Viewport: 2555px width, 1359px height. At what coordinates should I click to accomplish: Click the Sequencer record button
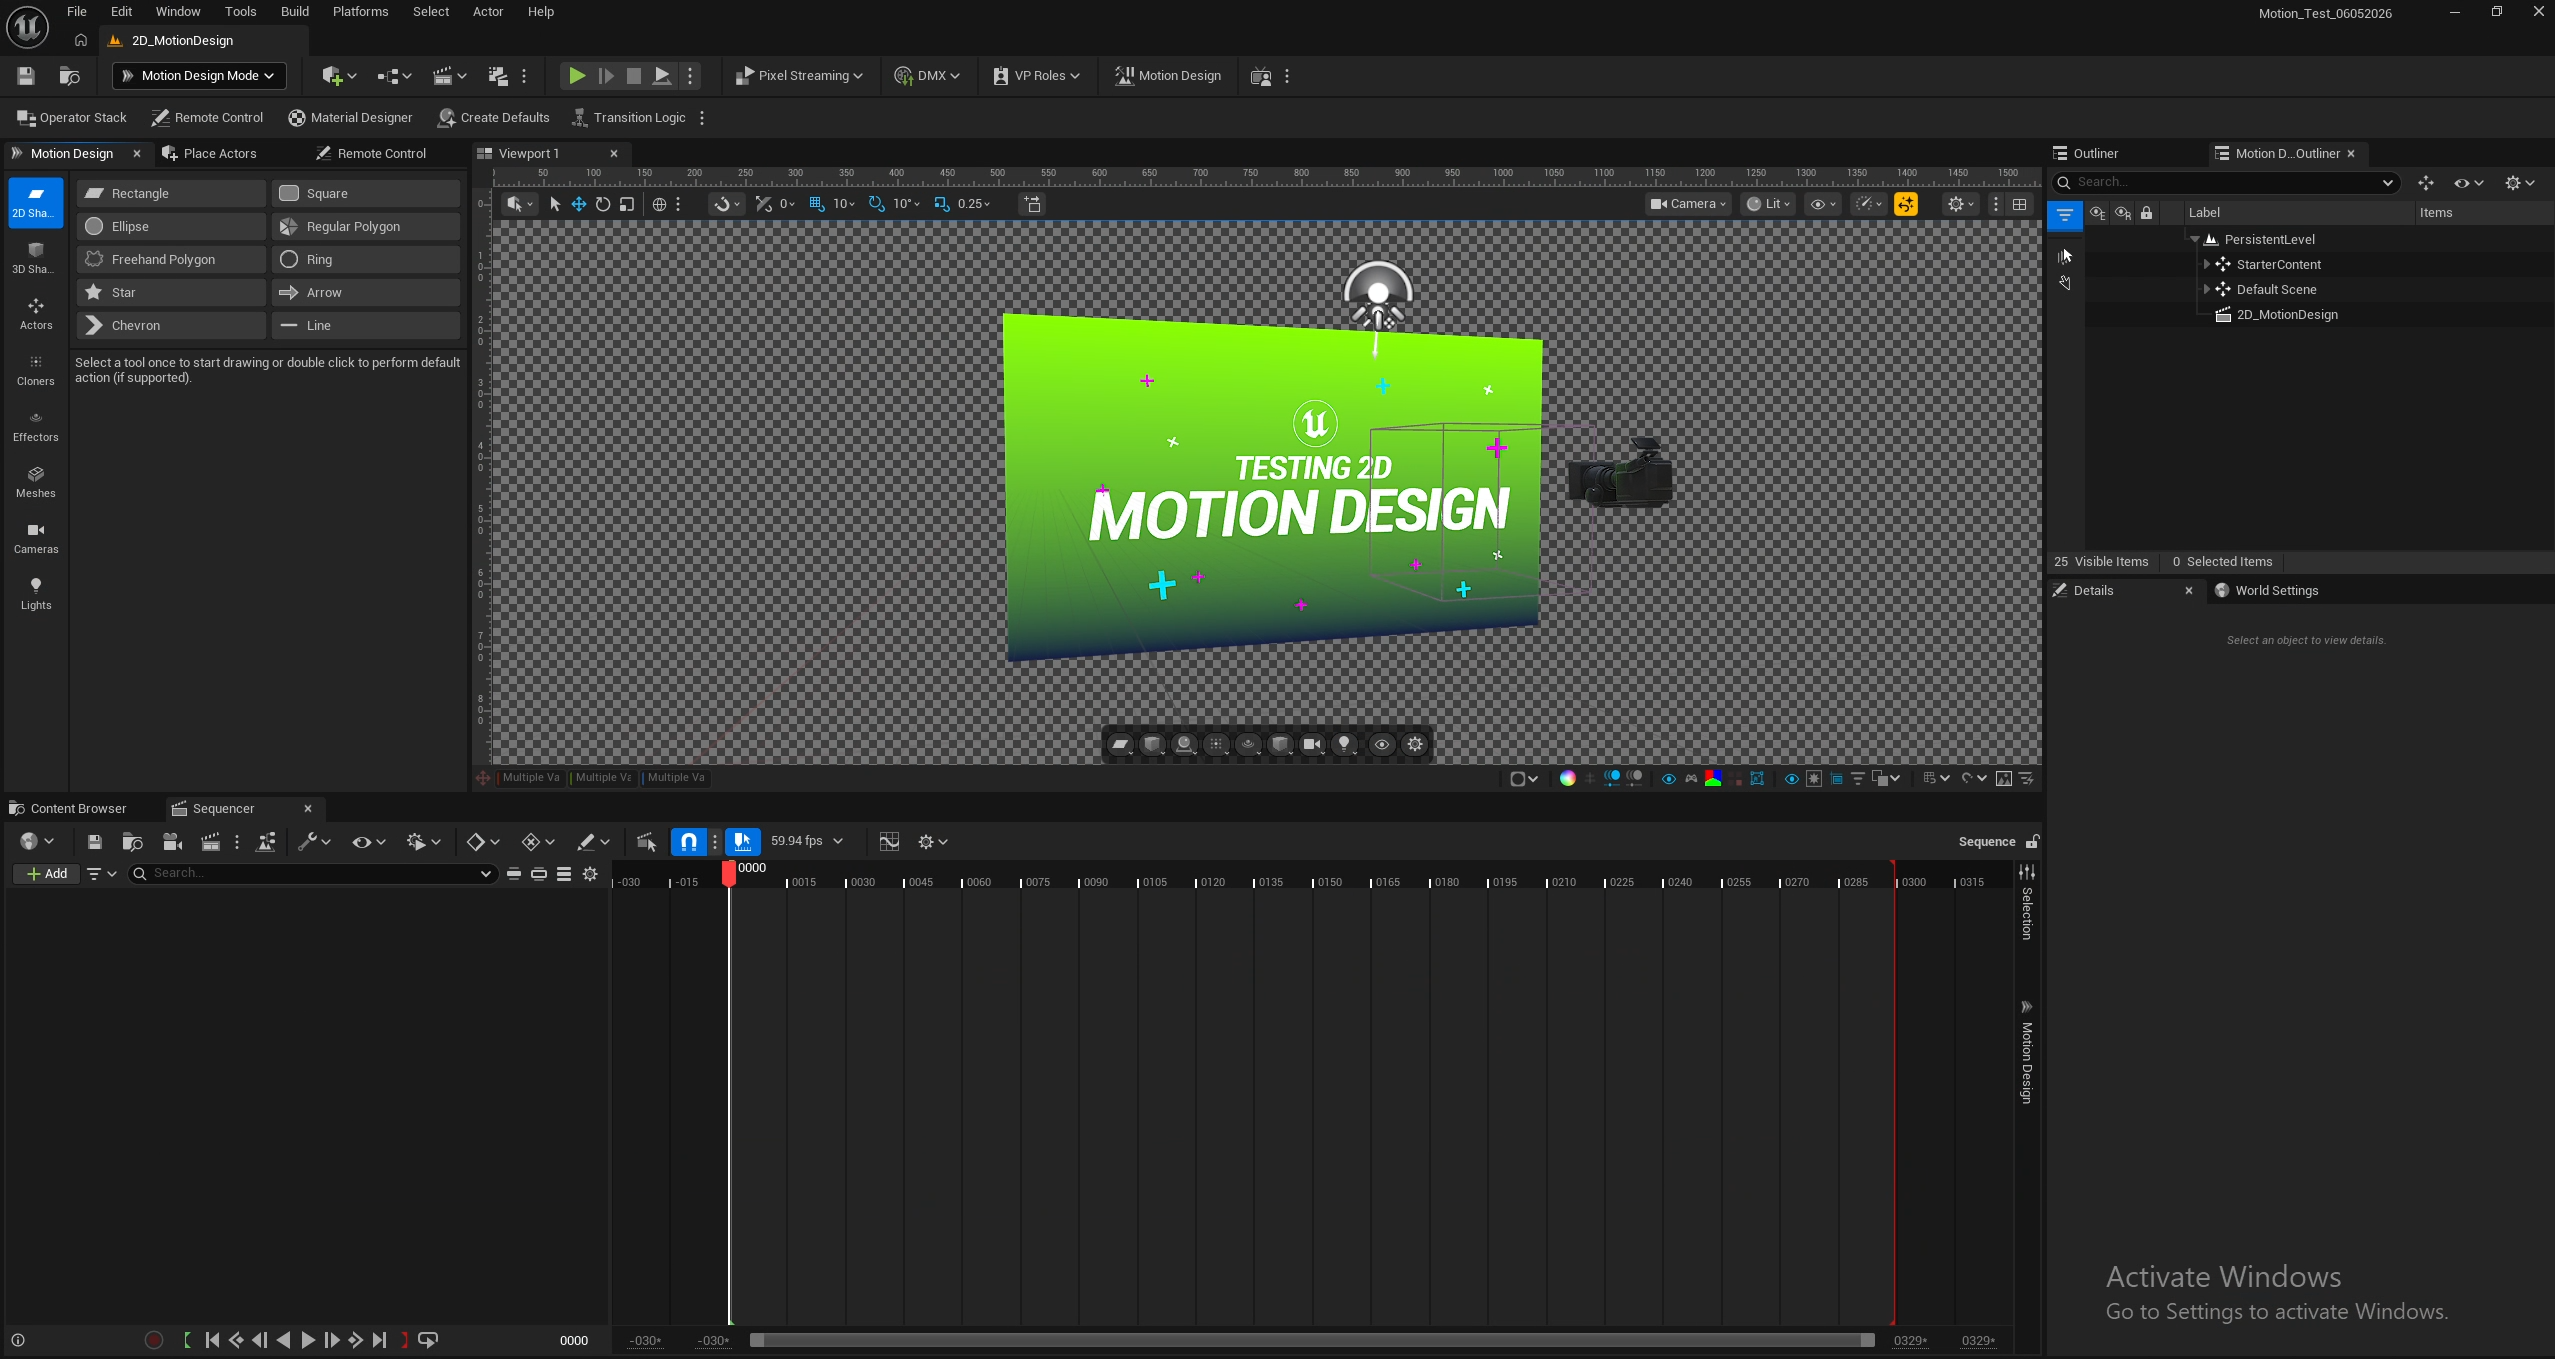154,1340
